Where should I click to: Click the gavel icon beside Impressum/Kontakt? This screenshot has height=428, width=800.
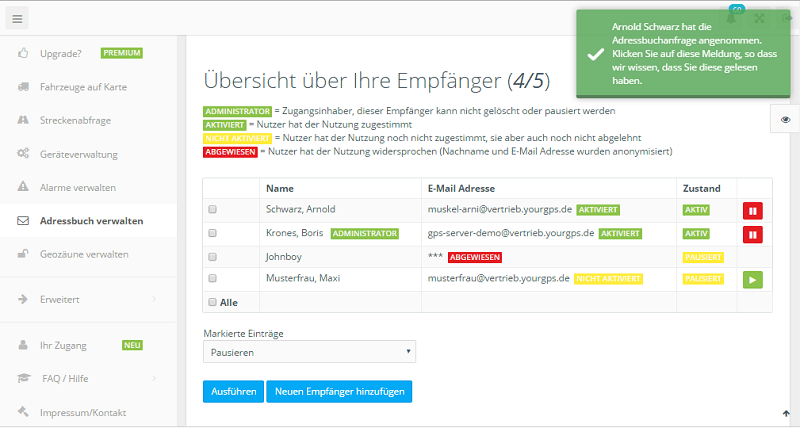click(23, 411)
